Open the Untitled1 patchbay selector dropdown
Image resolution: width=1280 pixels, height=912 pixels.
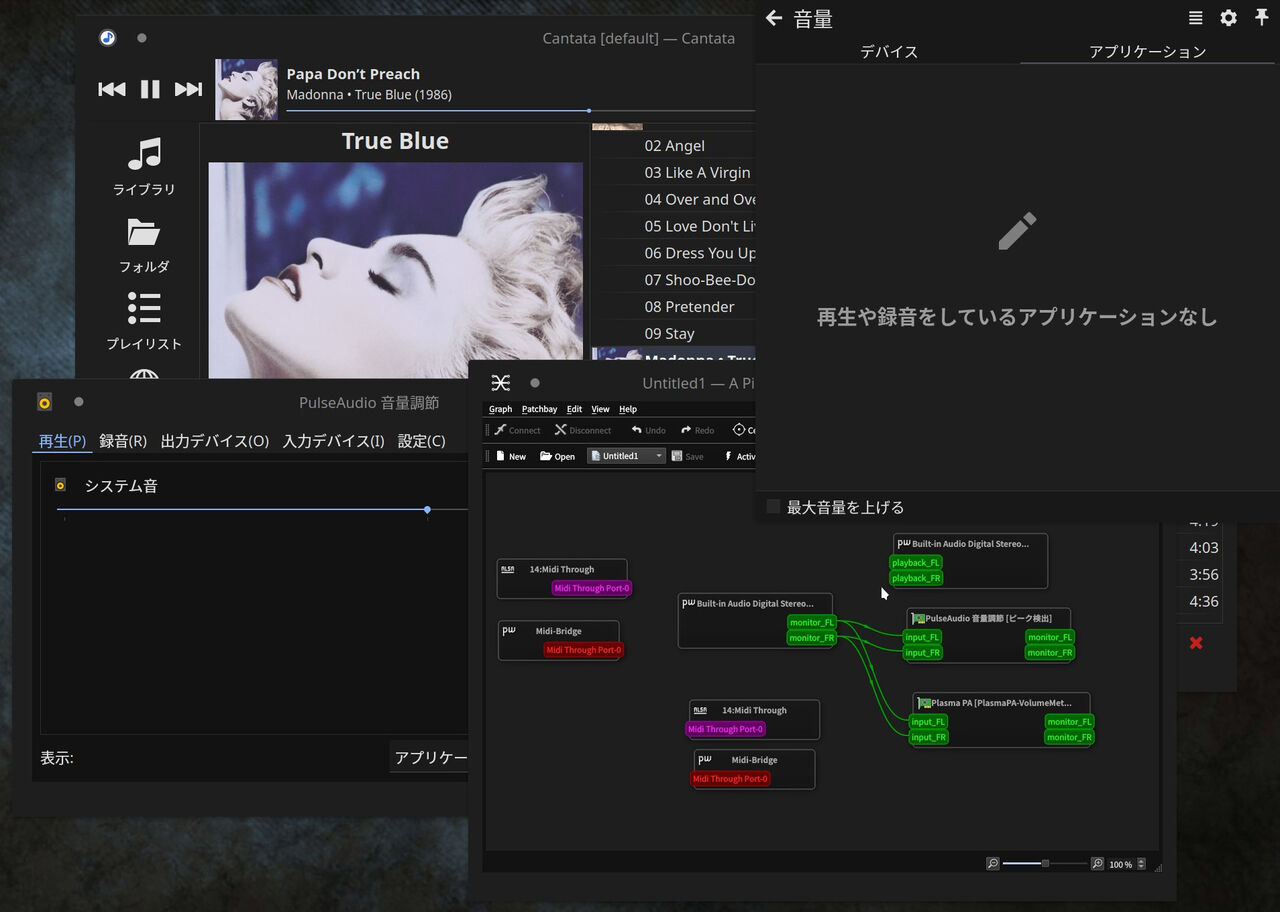click(x=658, y=456)
